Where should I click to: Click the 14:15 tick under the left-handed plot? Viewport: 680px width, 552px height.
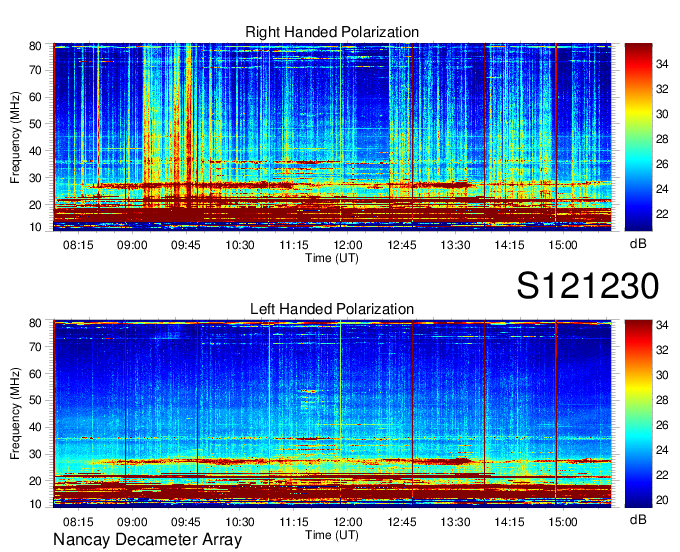[509, 522]
